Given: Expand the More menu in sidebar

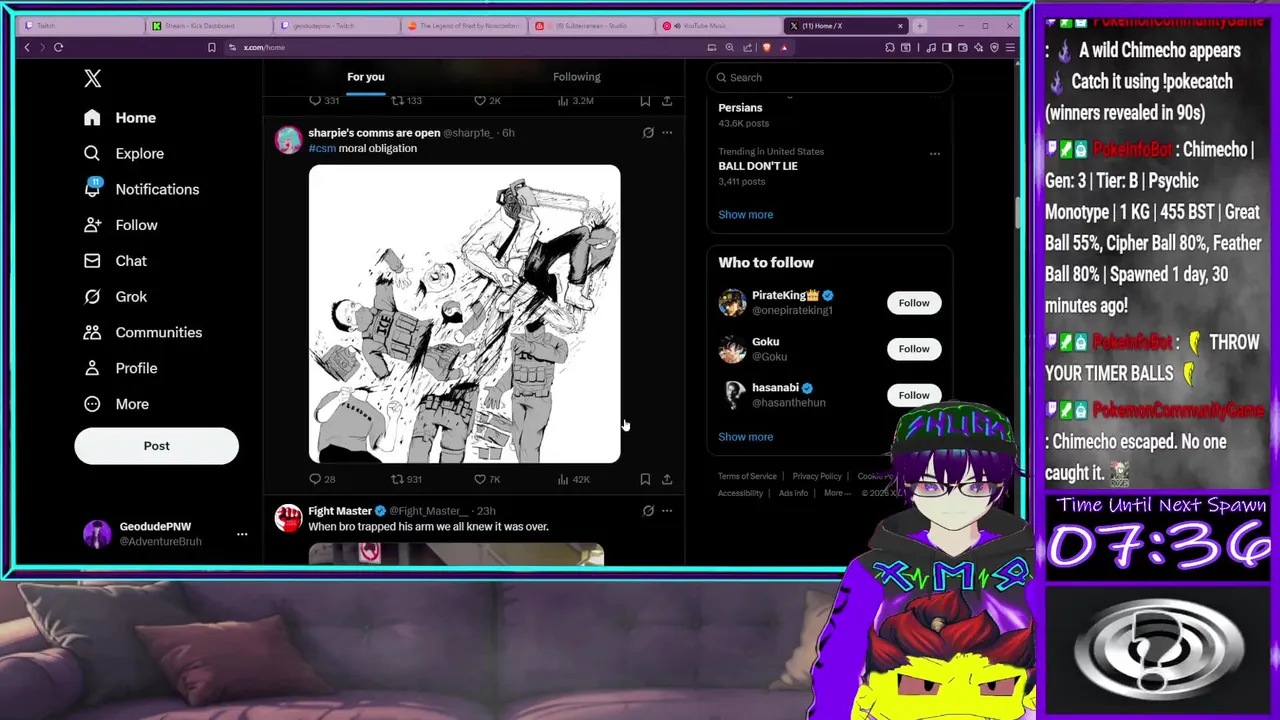Looking at the screenshot, I should (x=117, y=404).
